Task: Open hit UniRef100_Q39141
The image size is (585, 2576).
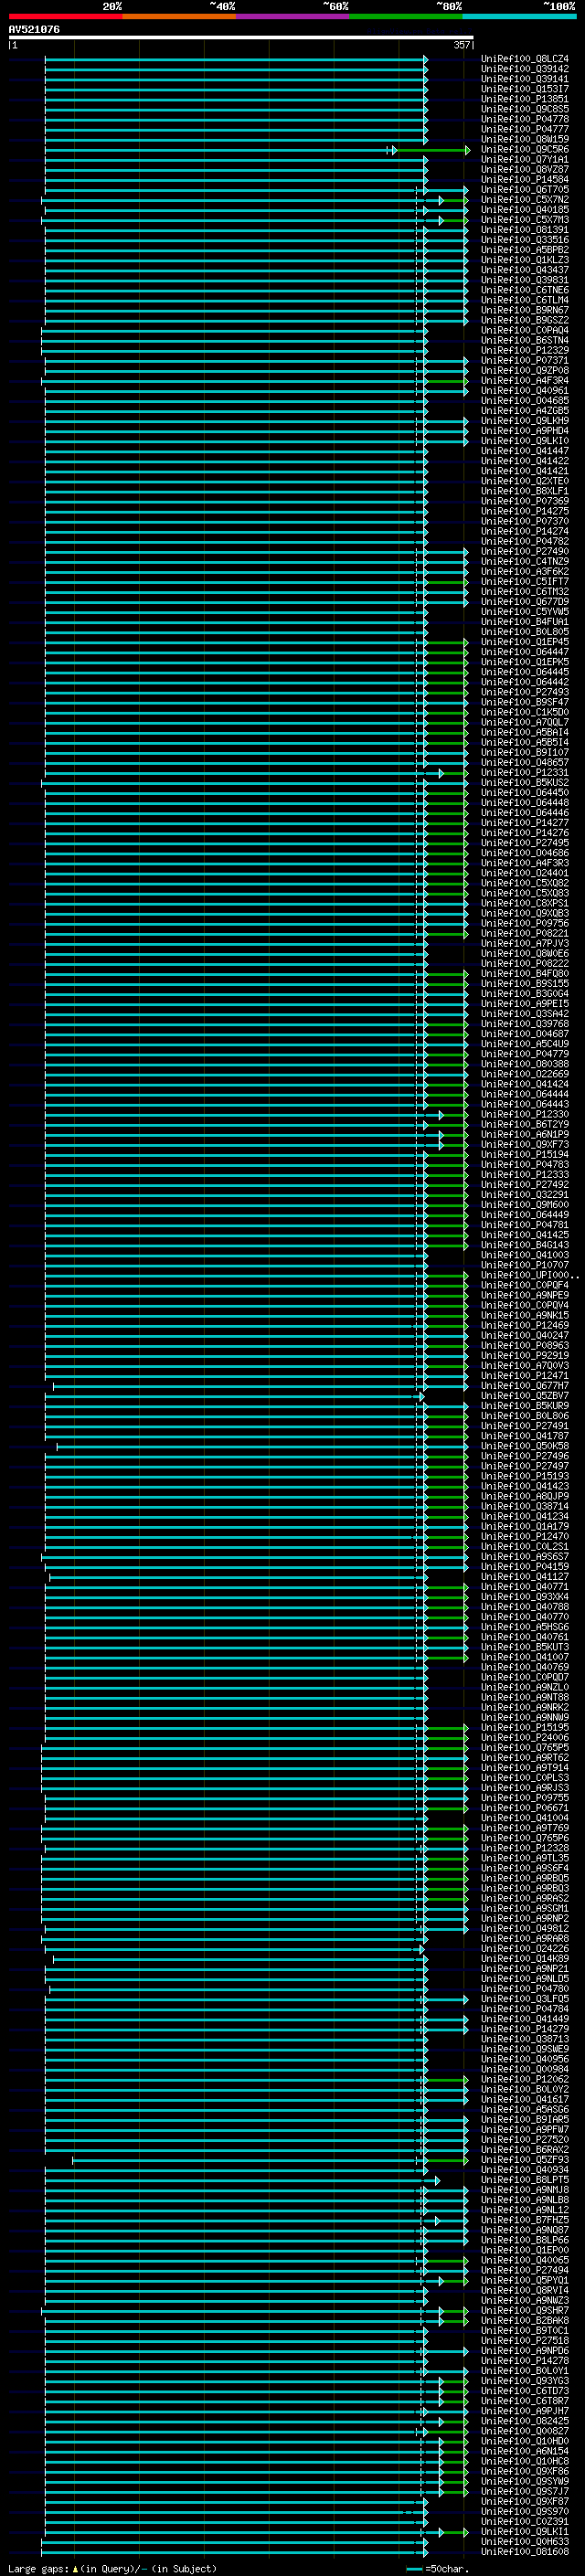Action: click(x=524, y=79)
